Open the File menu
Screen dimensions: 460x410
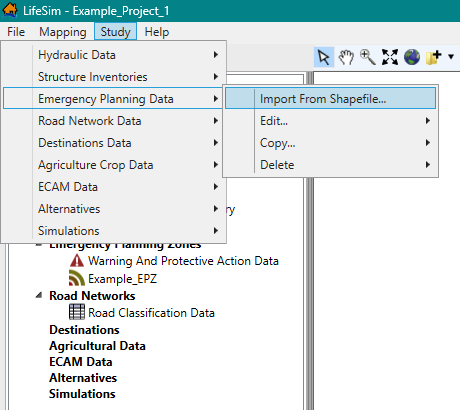(x=16, y=32)
